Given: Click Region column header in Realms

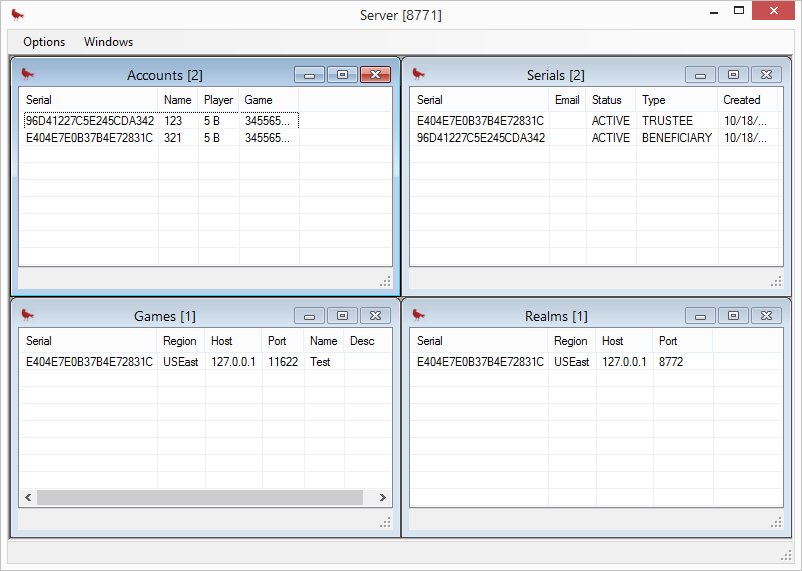Looking at the screenshot, I should 571,341.
